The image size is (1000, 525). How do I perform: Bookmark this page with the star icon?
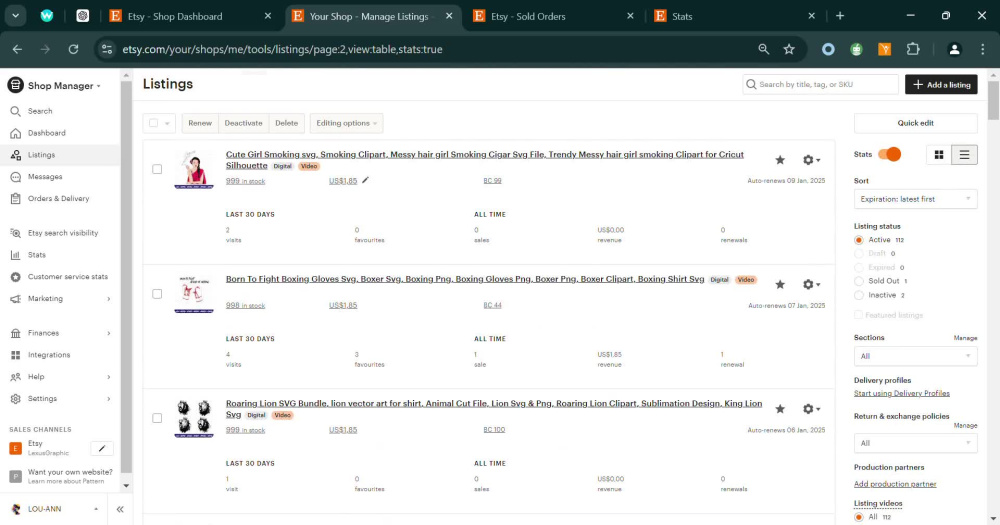coord(789,49)
